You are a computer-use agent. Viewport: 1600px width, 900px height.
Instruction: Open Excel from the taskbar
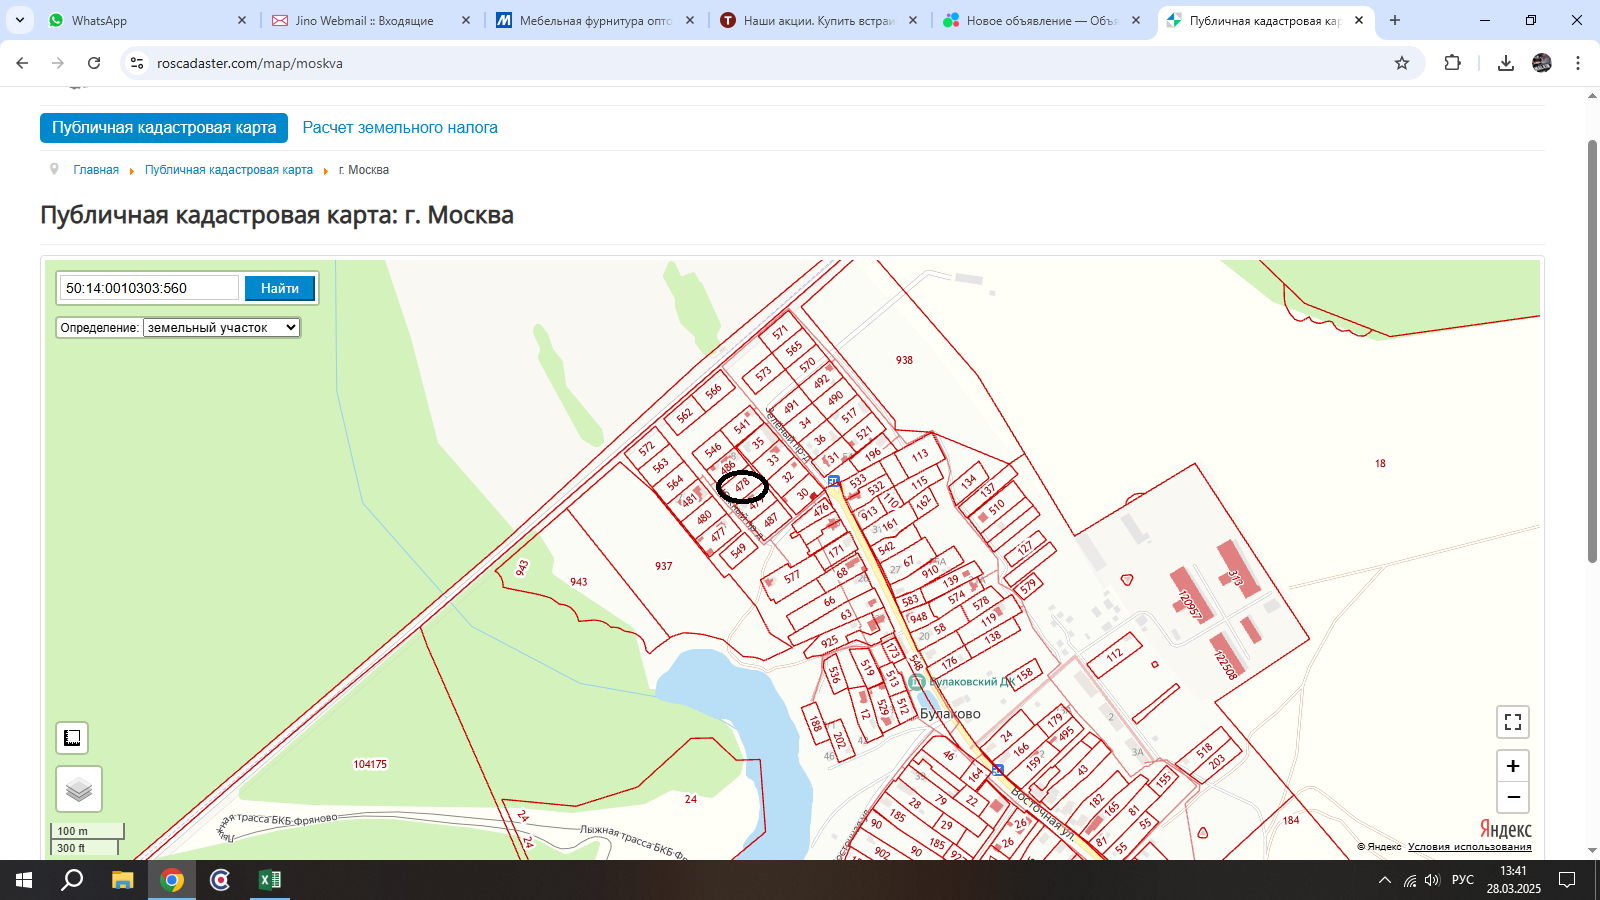point(270,880)
